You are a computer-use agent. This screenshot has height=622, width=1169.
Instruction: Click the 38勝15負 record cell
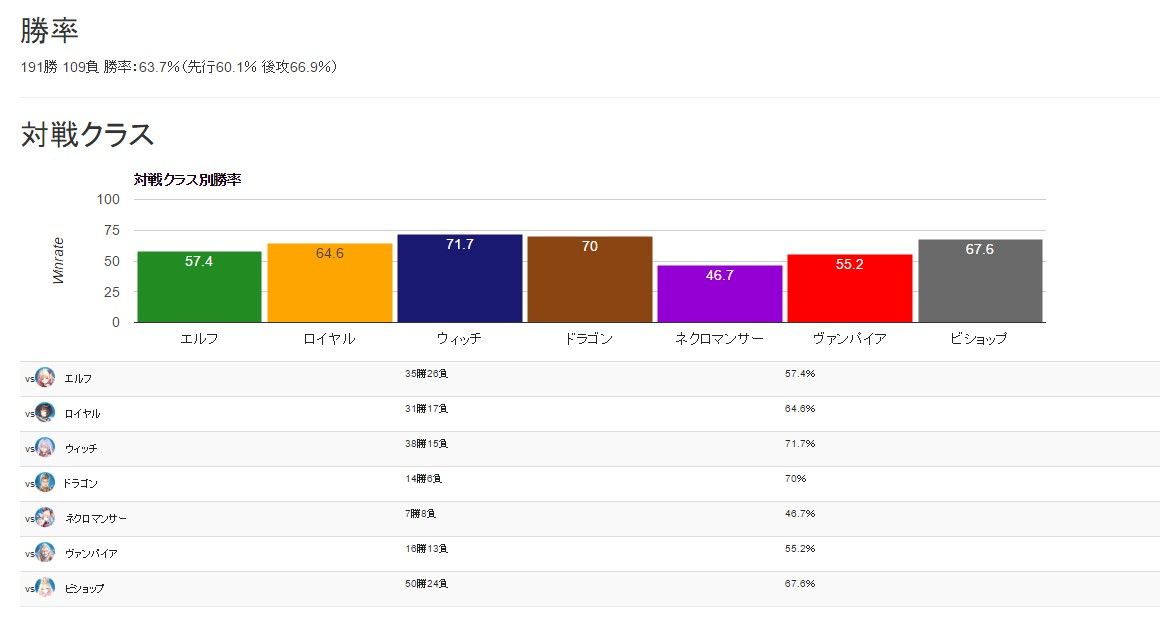pos(426,444)
